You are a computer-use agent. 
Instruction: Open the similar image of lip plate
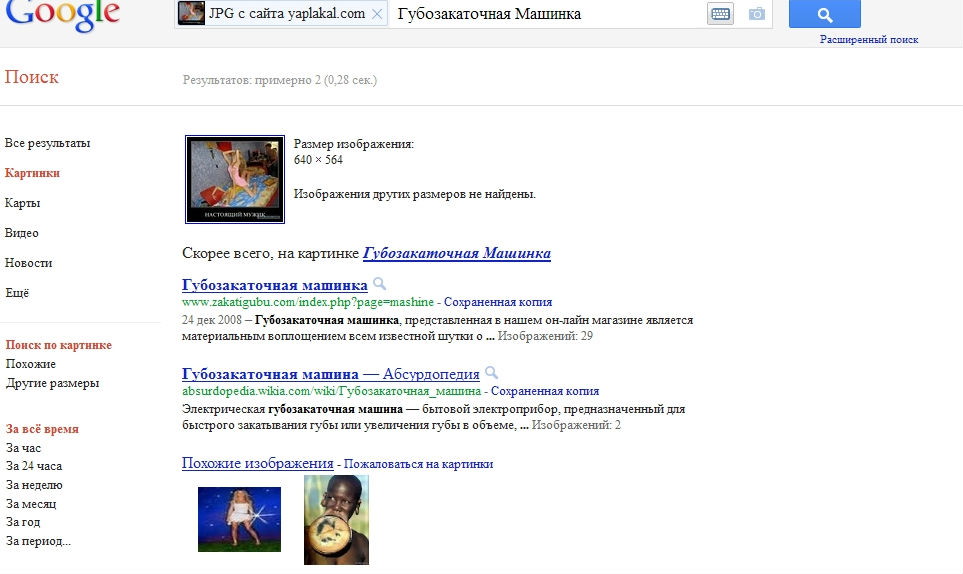tap(337, 519)
